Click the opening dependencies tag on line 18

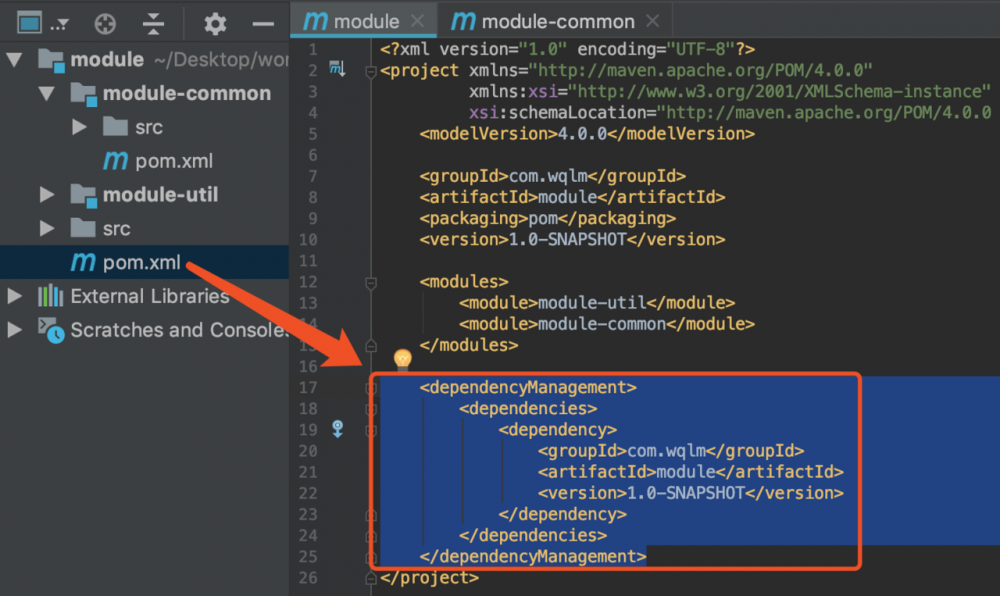click(528, 408)
